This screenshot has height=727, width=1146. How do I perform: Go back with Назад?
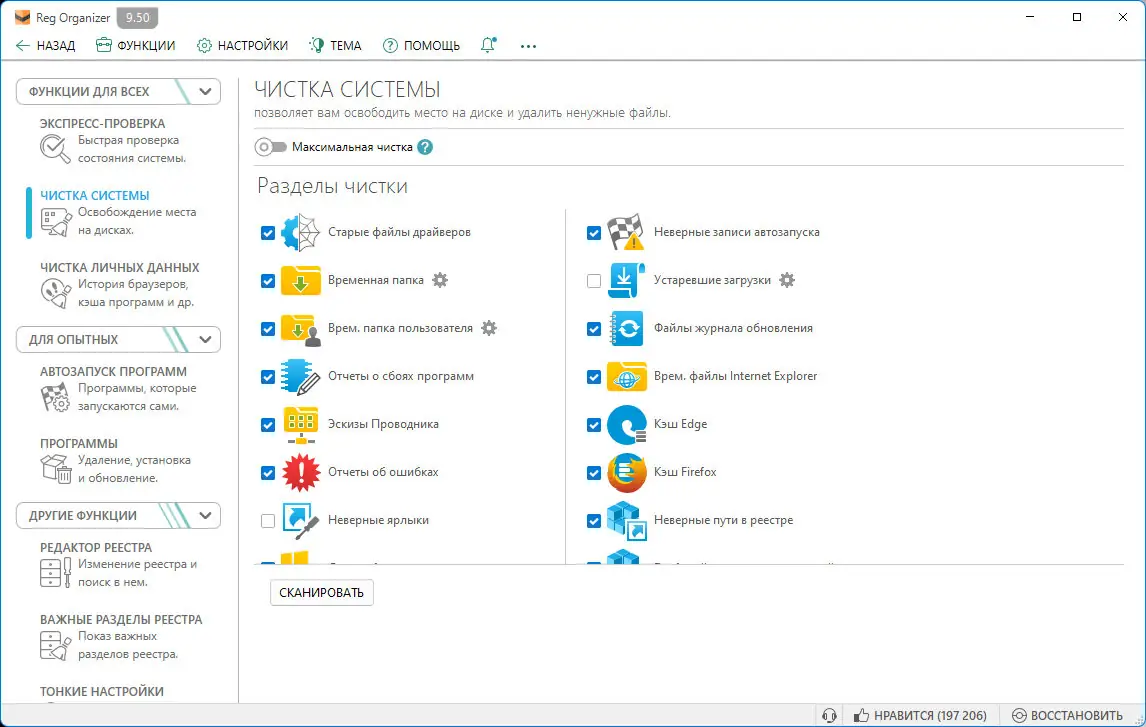tap(46, 45)
